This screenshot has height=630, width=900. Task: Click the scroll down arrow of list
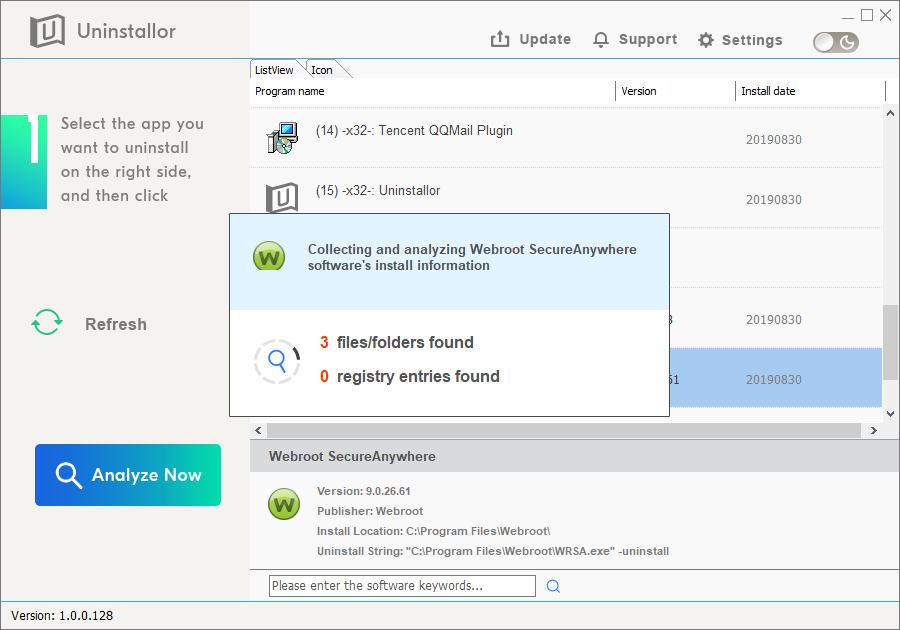890,414
